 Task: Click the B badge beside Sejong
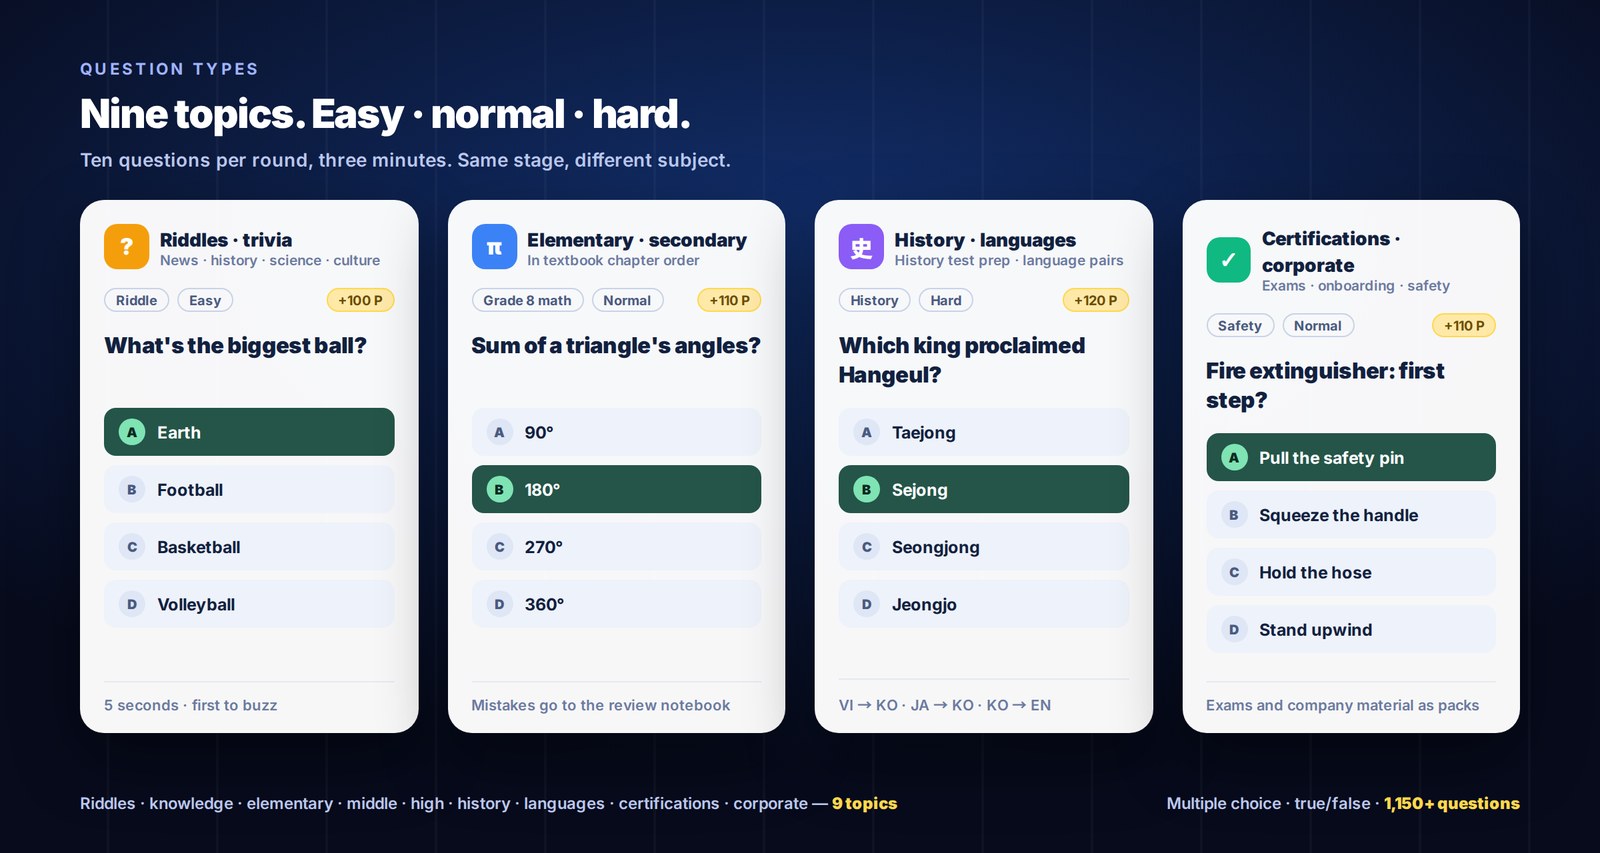(x=866, y=489)
